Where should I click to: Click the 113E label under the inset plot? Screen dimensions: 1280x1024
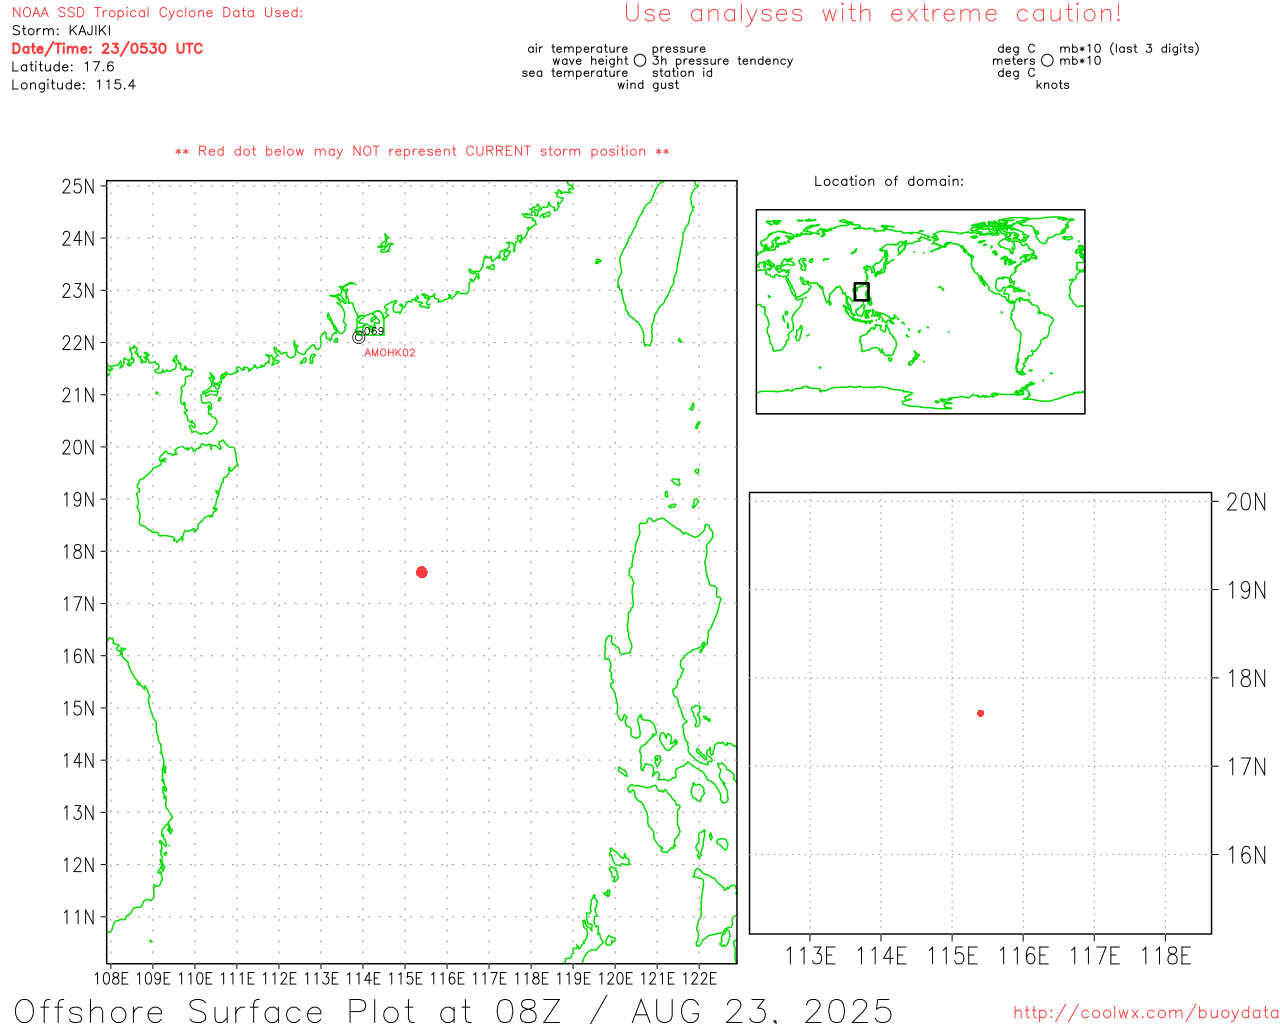point(810,957)
